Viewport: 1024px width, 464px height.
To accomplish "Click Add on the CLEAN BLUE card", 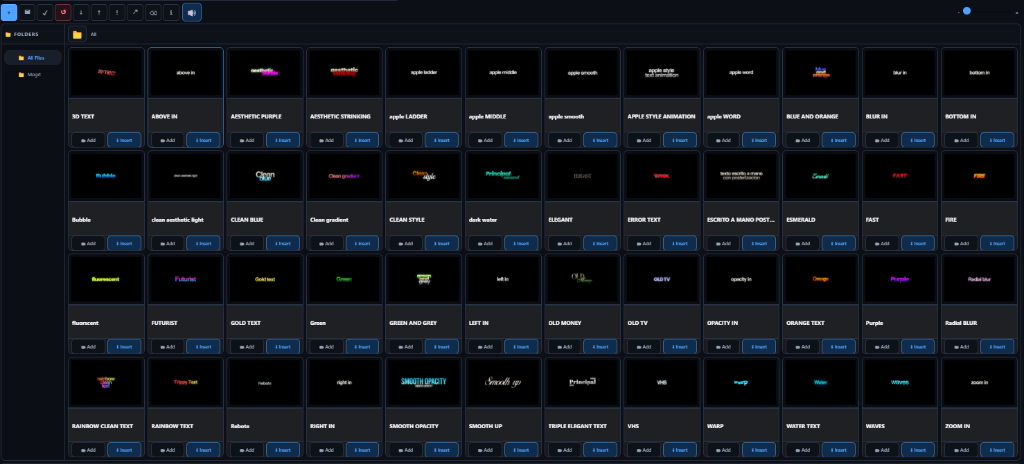I will (x=247, y=243).
